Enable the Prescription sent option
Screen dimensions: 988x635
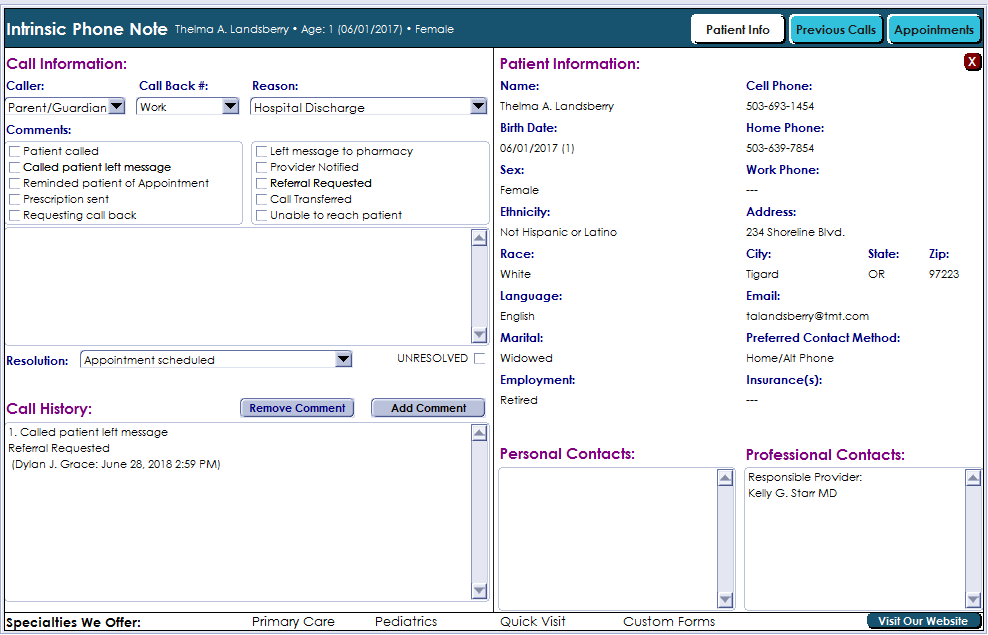[x=15, y=200]
